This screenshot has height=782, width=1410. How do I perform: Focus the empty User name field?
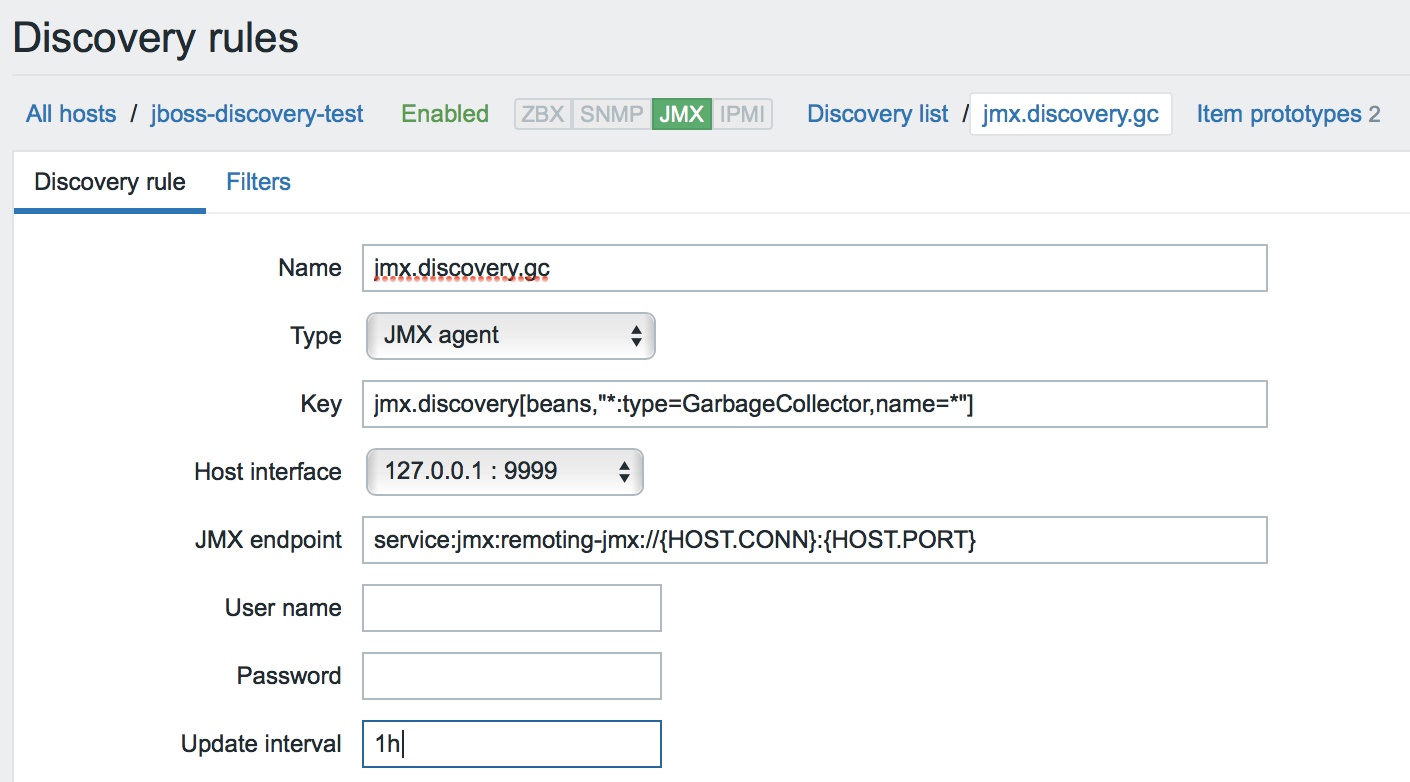pyautogui.click(x=511, y=607)
